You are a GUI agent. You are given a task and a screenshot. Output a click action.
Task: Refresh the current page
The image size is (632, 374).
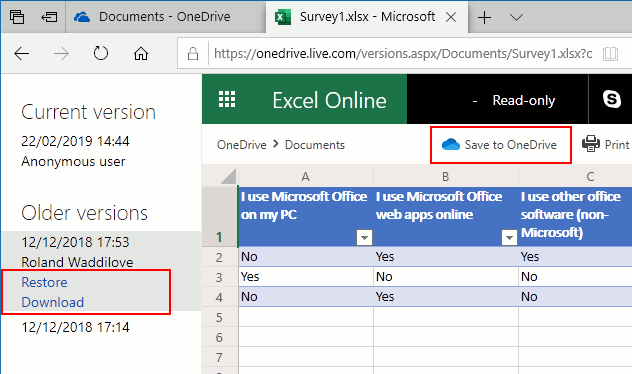[101, 53]
